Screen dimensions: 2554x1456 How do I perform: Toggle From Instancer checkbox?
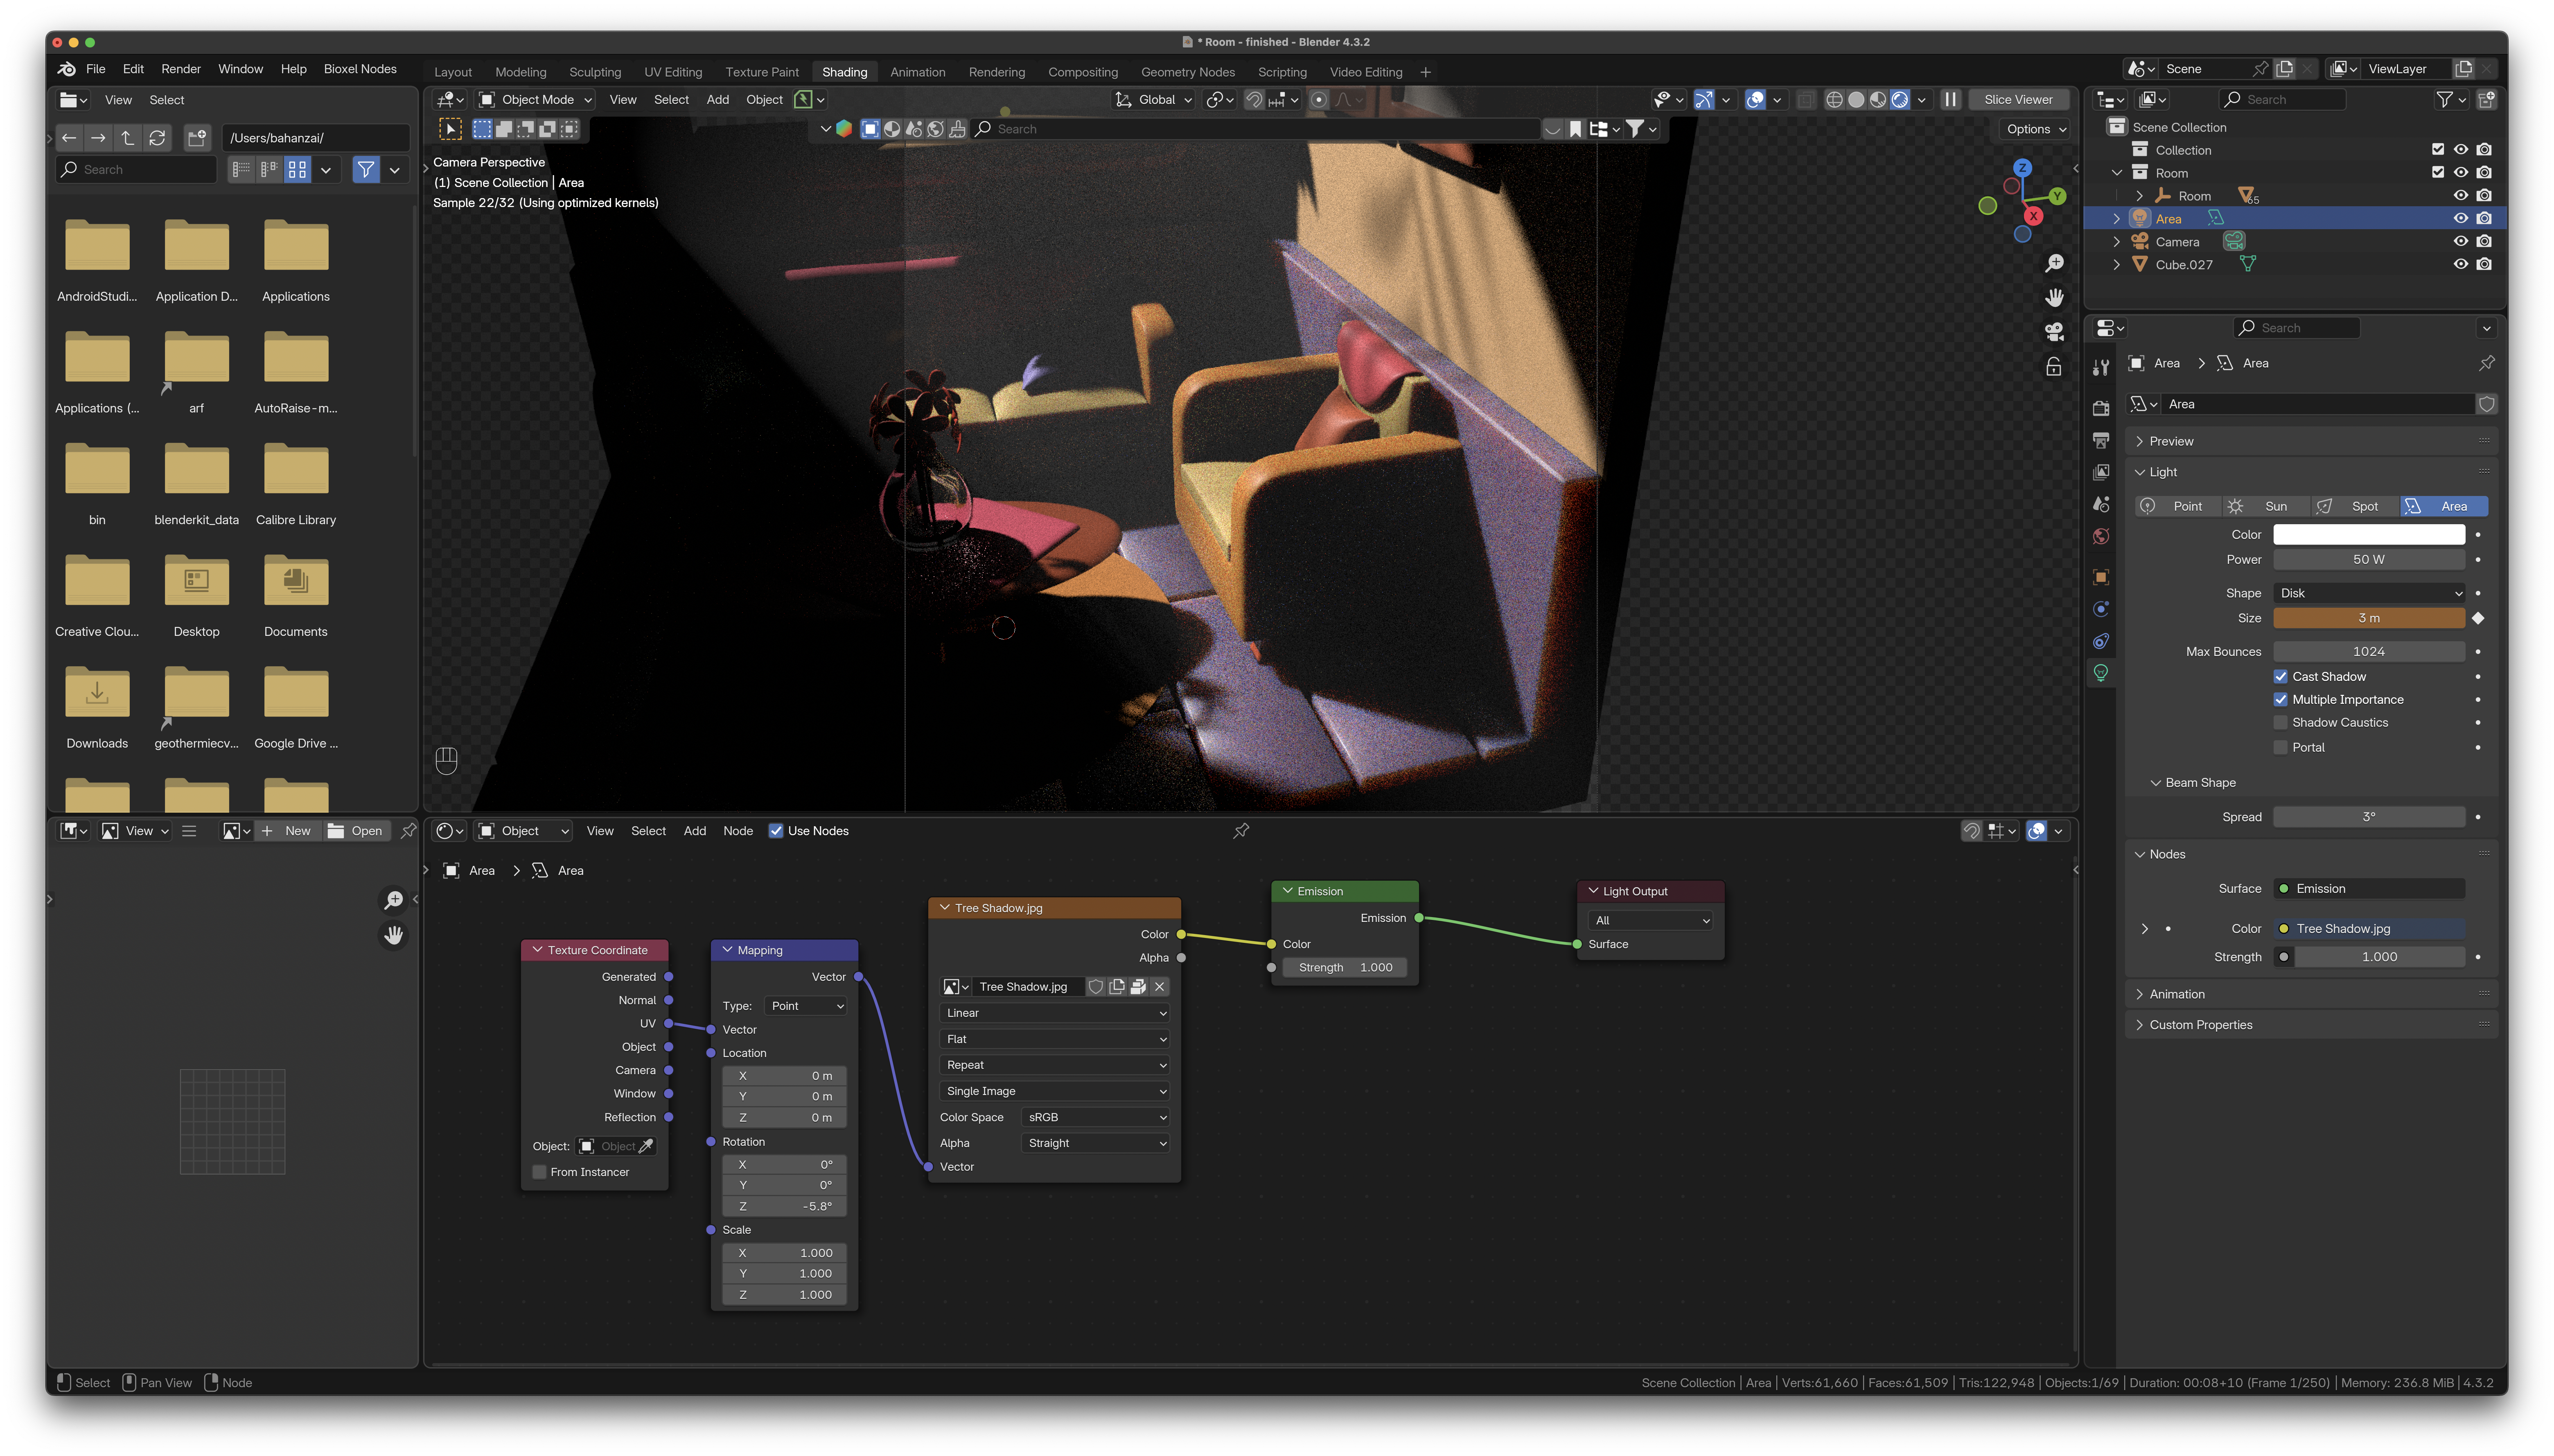[x=540, y=1172]
